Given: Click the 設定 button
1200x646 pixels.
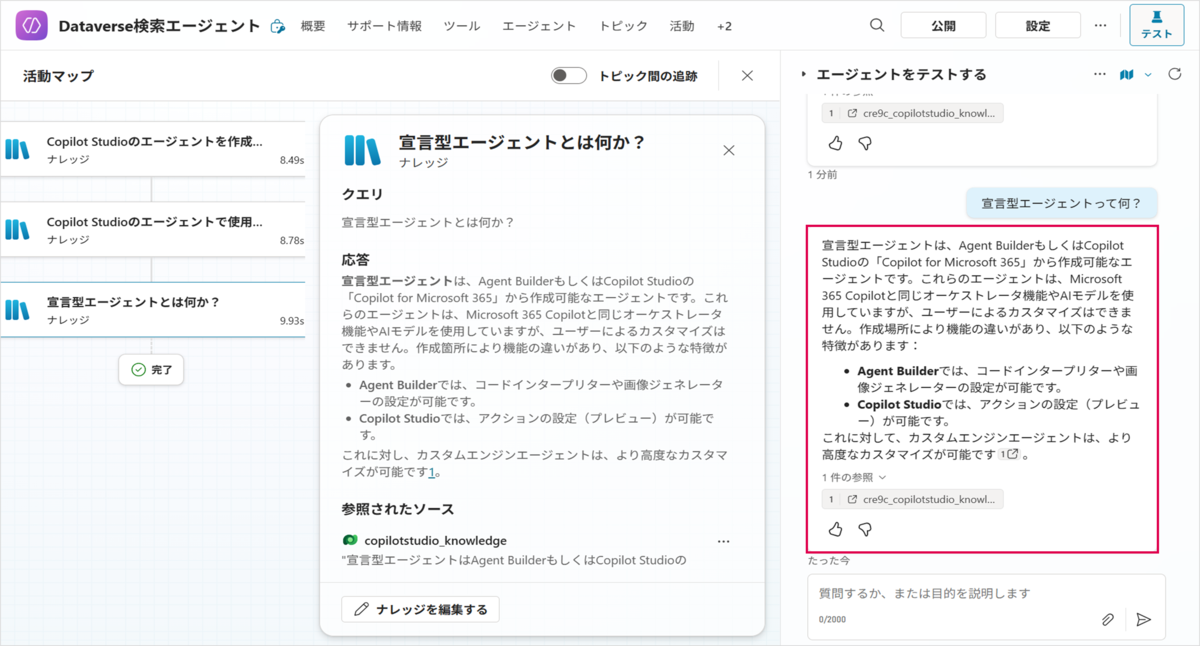Looking at the screenshot, I should click(1038, 25).
